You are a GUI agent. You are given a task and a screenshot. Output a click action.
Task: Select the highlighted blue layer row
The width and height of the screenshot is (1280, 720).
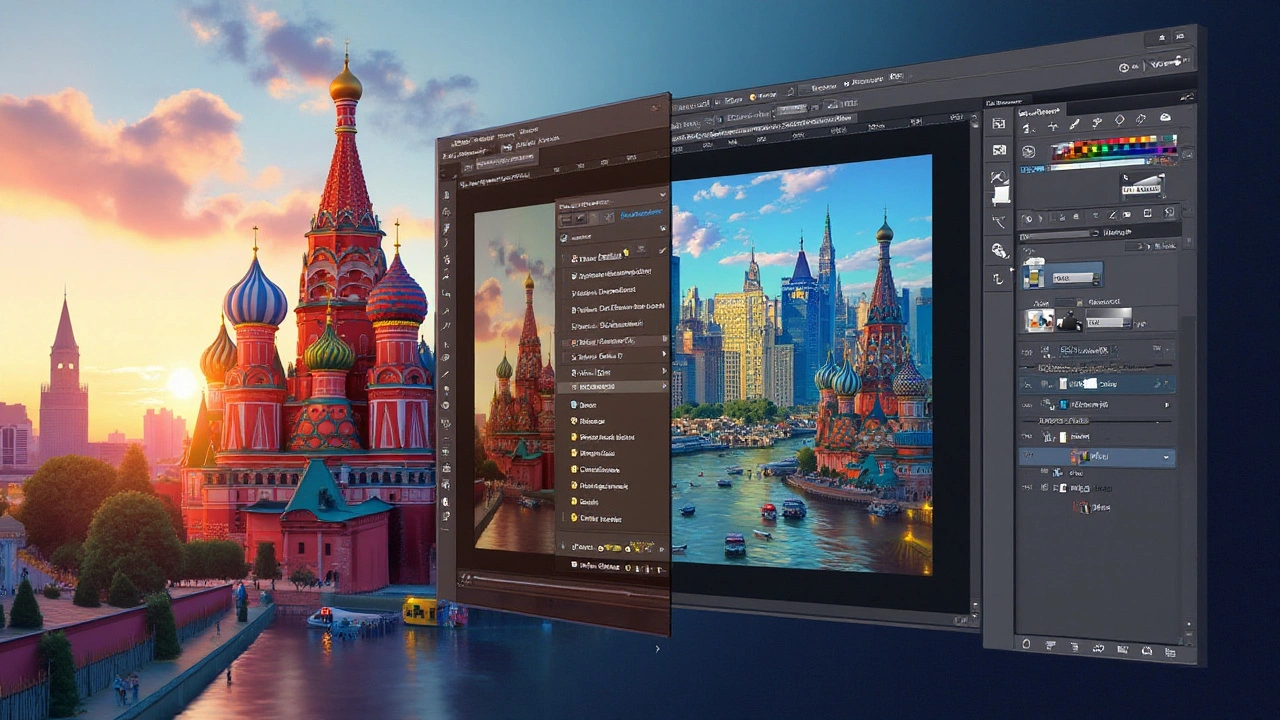pos(1097,457)
